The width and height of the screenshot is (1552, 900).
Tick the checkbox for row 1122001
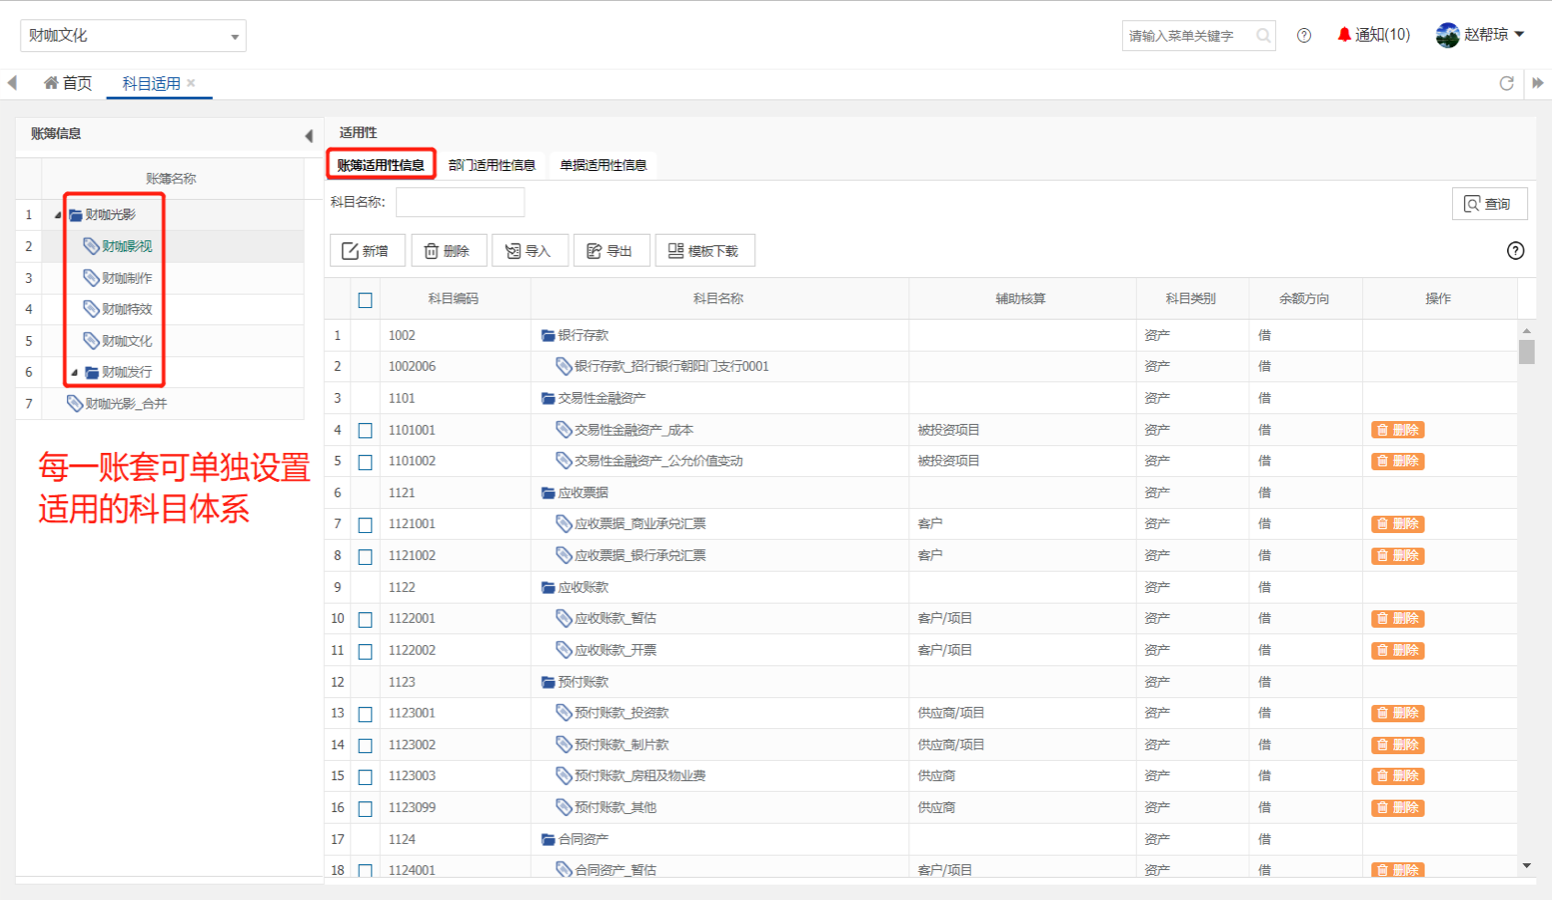(365, 620)
